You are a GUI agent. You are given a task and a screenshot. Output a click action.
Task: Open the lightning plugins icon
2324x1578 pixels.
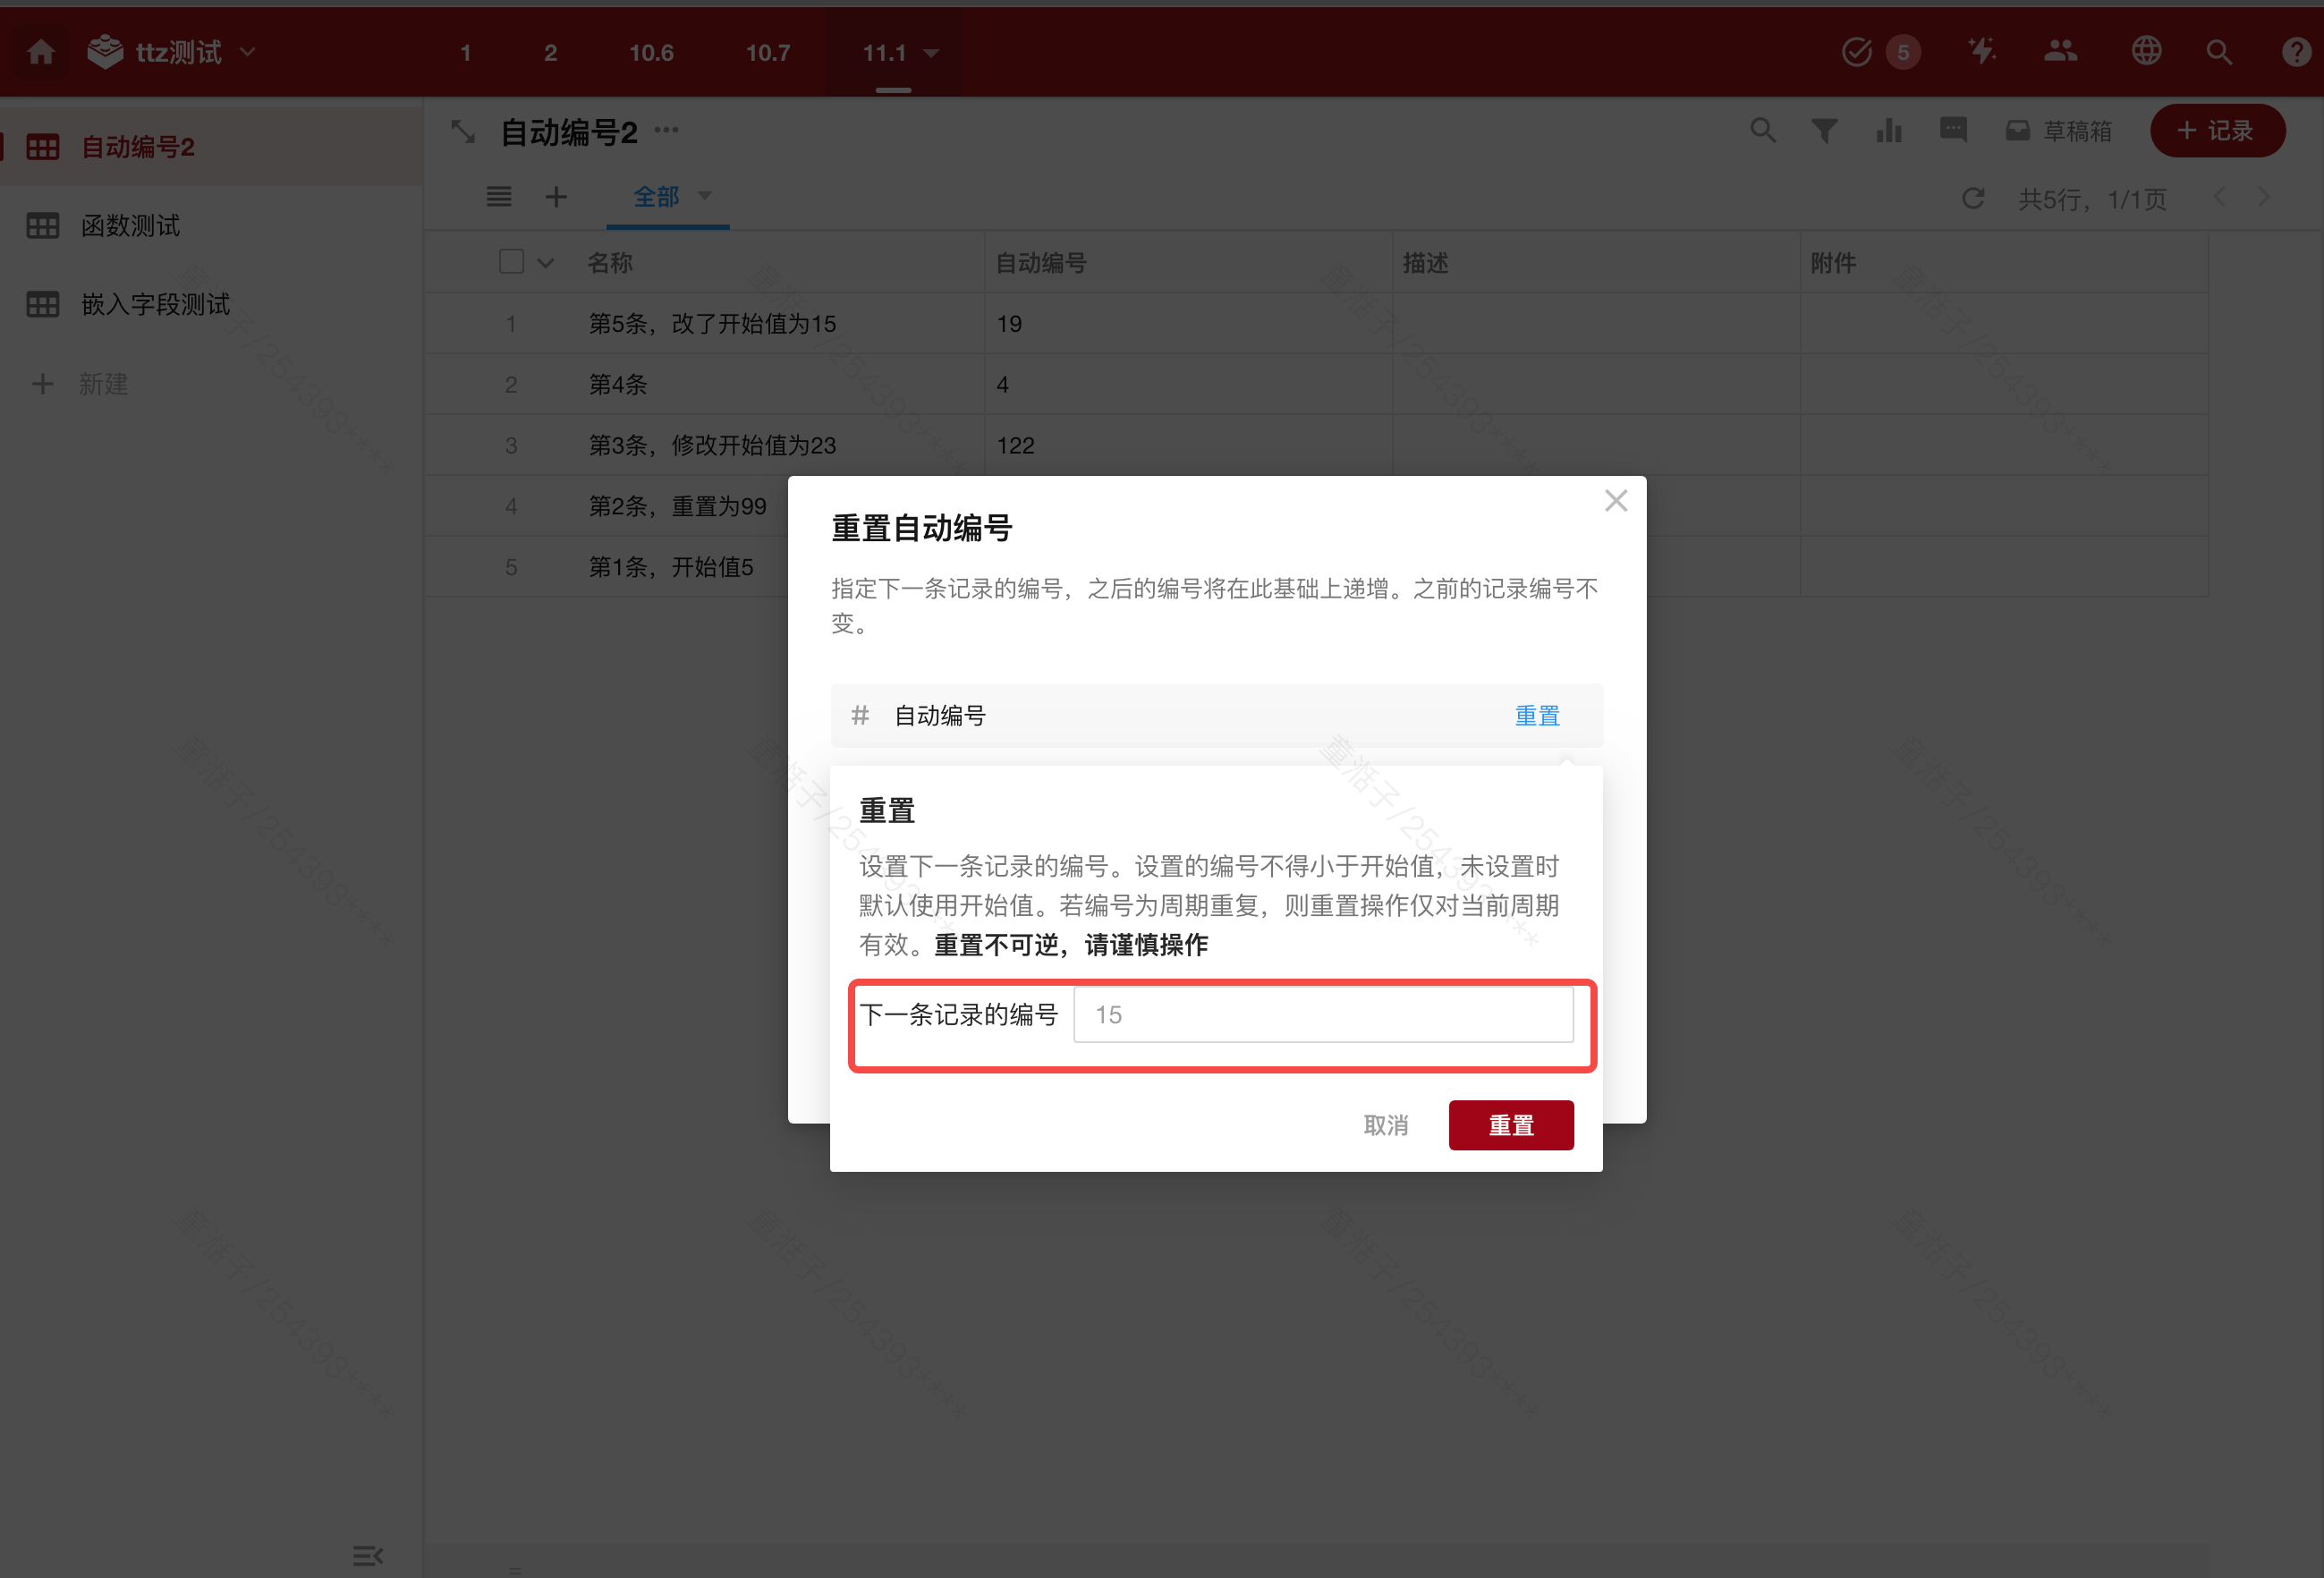click(x=1981, y=51)
